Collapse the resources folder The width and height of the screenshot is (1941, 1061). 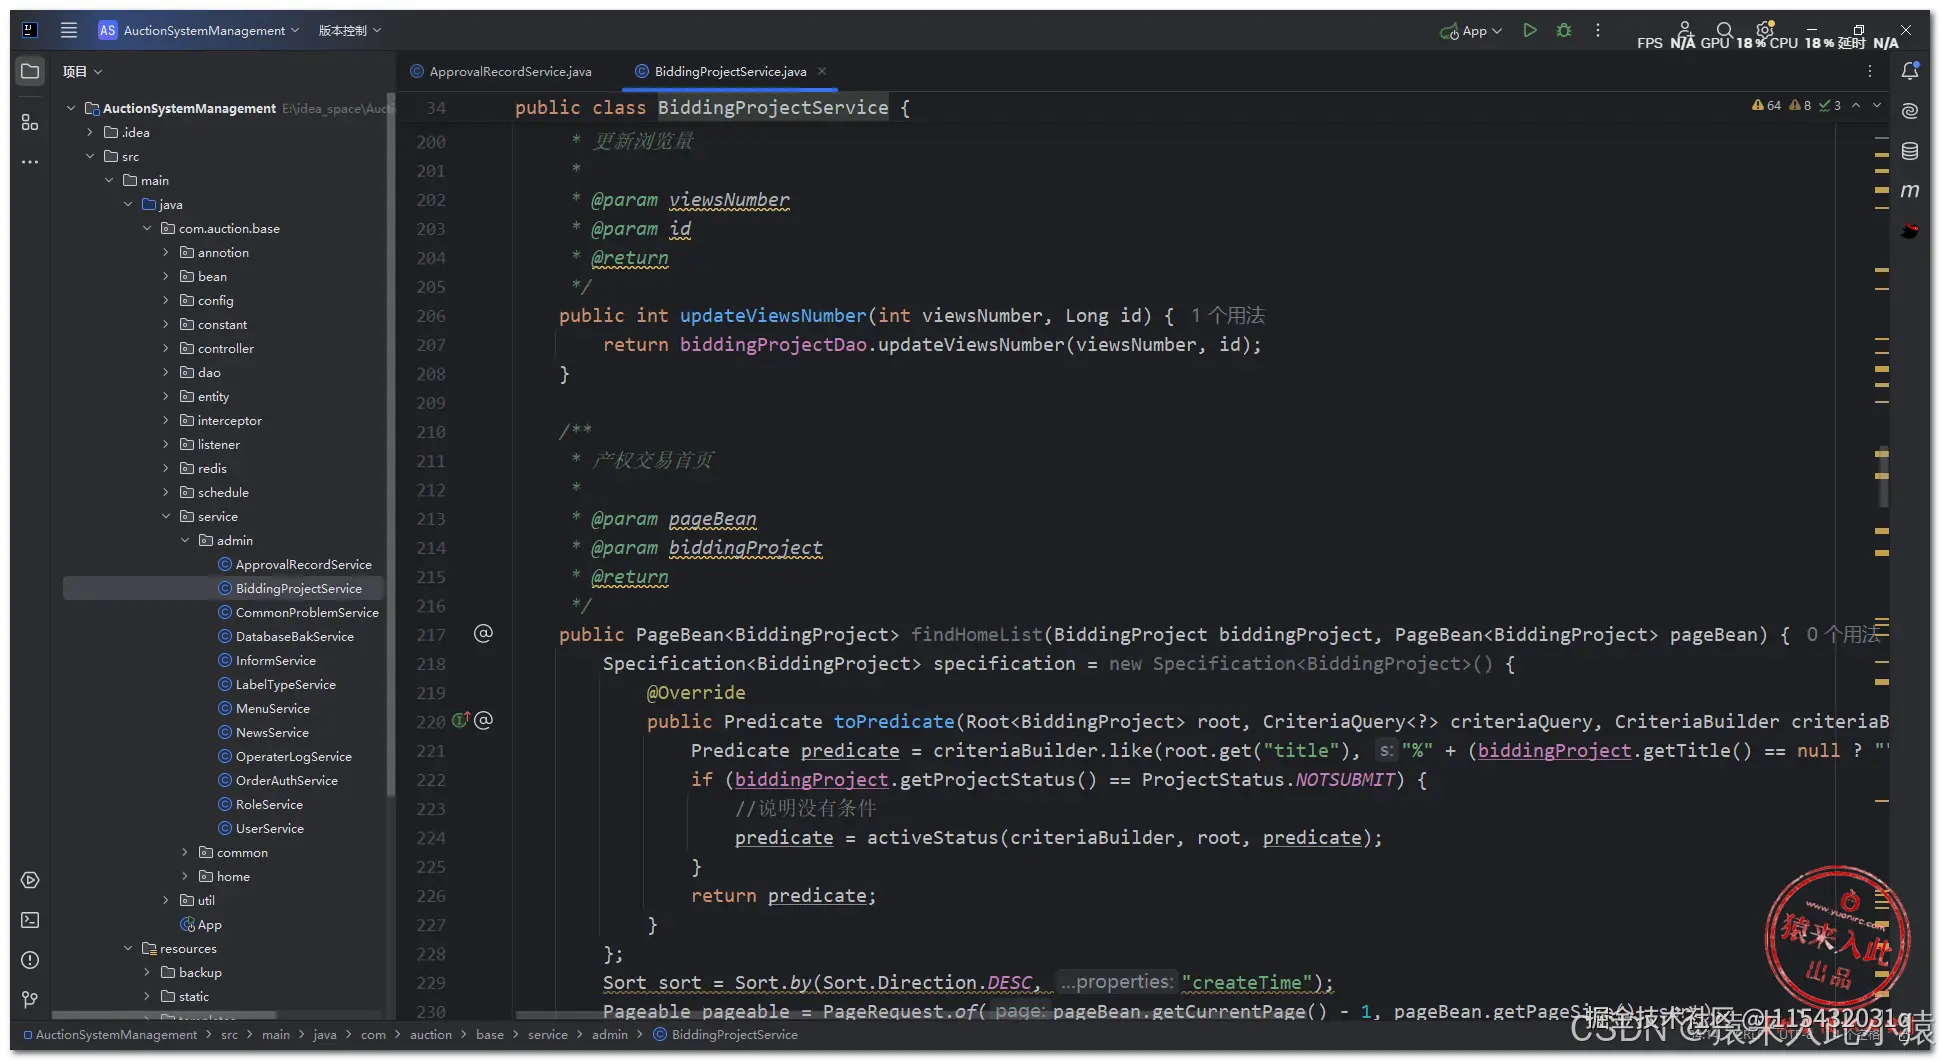coord(128,948)
